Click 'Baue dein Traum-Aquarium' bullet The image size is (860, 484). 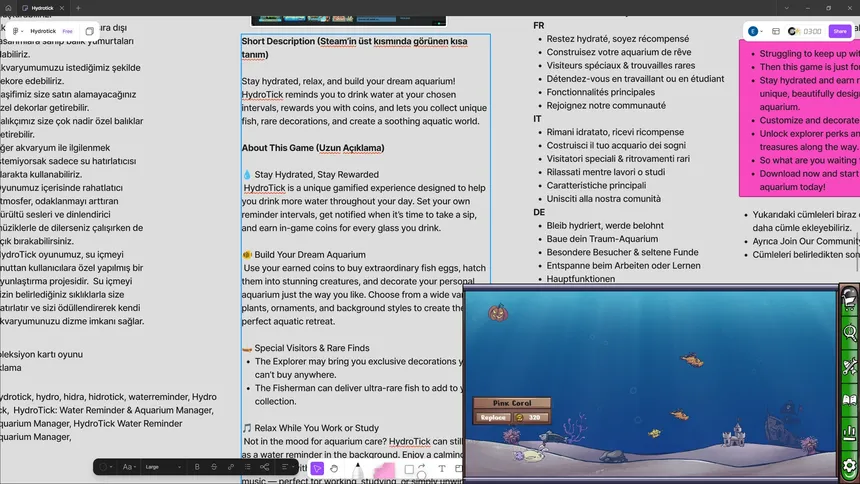pyautogui.click(x=602, y=239)
